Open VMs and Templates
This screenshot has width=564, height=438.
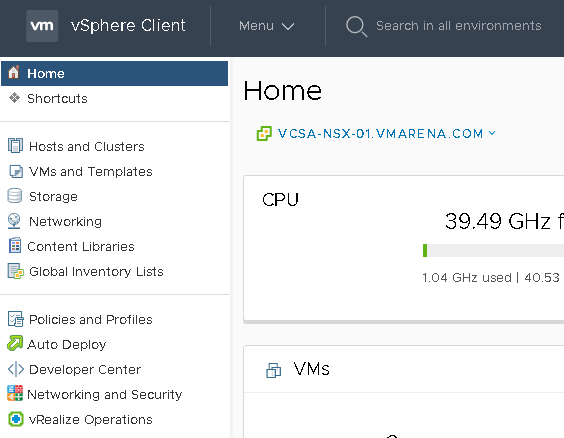pos(91,172)
